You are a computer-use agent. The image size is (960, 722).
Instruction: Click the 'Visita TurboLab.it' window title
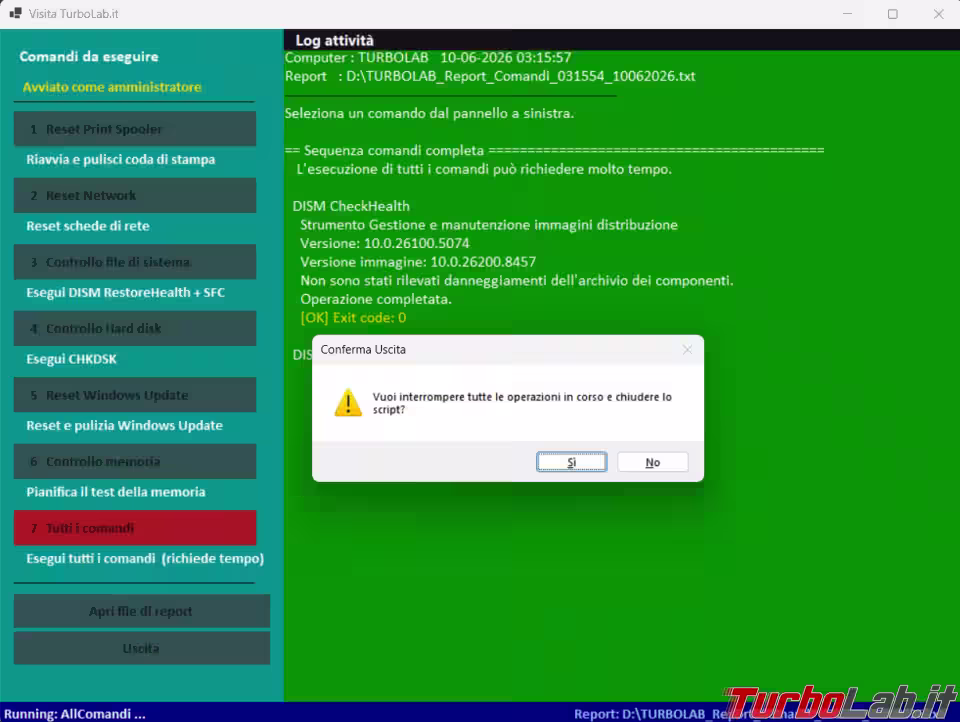click(x=73, y=13)
